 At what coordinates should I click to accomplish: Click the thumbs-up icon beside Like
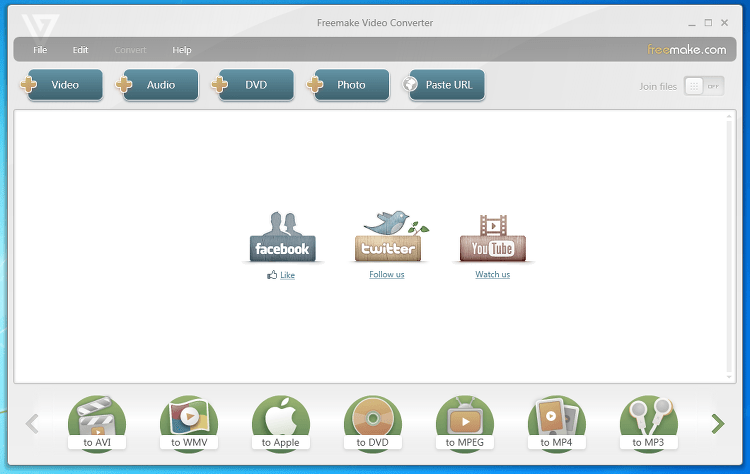272,275
